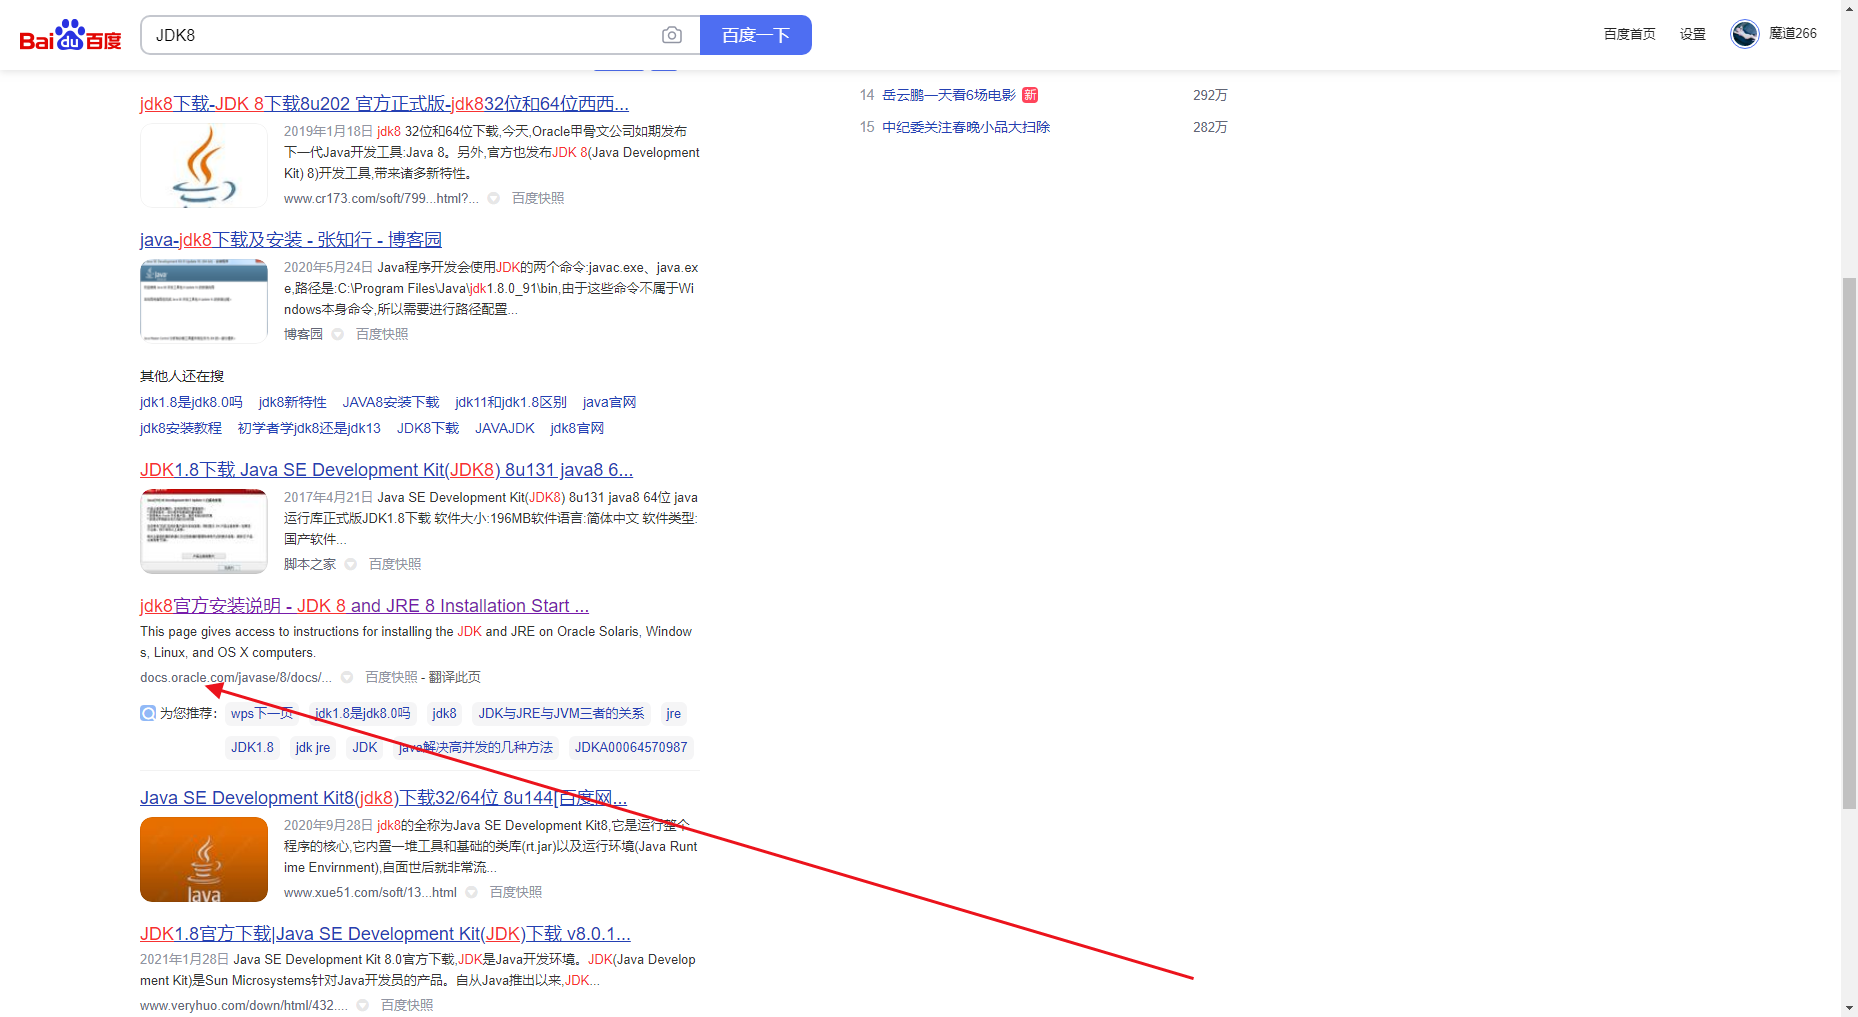This screenshot has width=1858, height=1017.
Task: Open hot topic 岳云鹏一天看6场电影
Action: pos(949,95)
